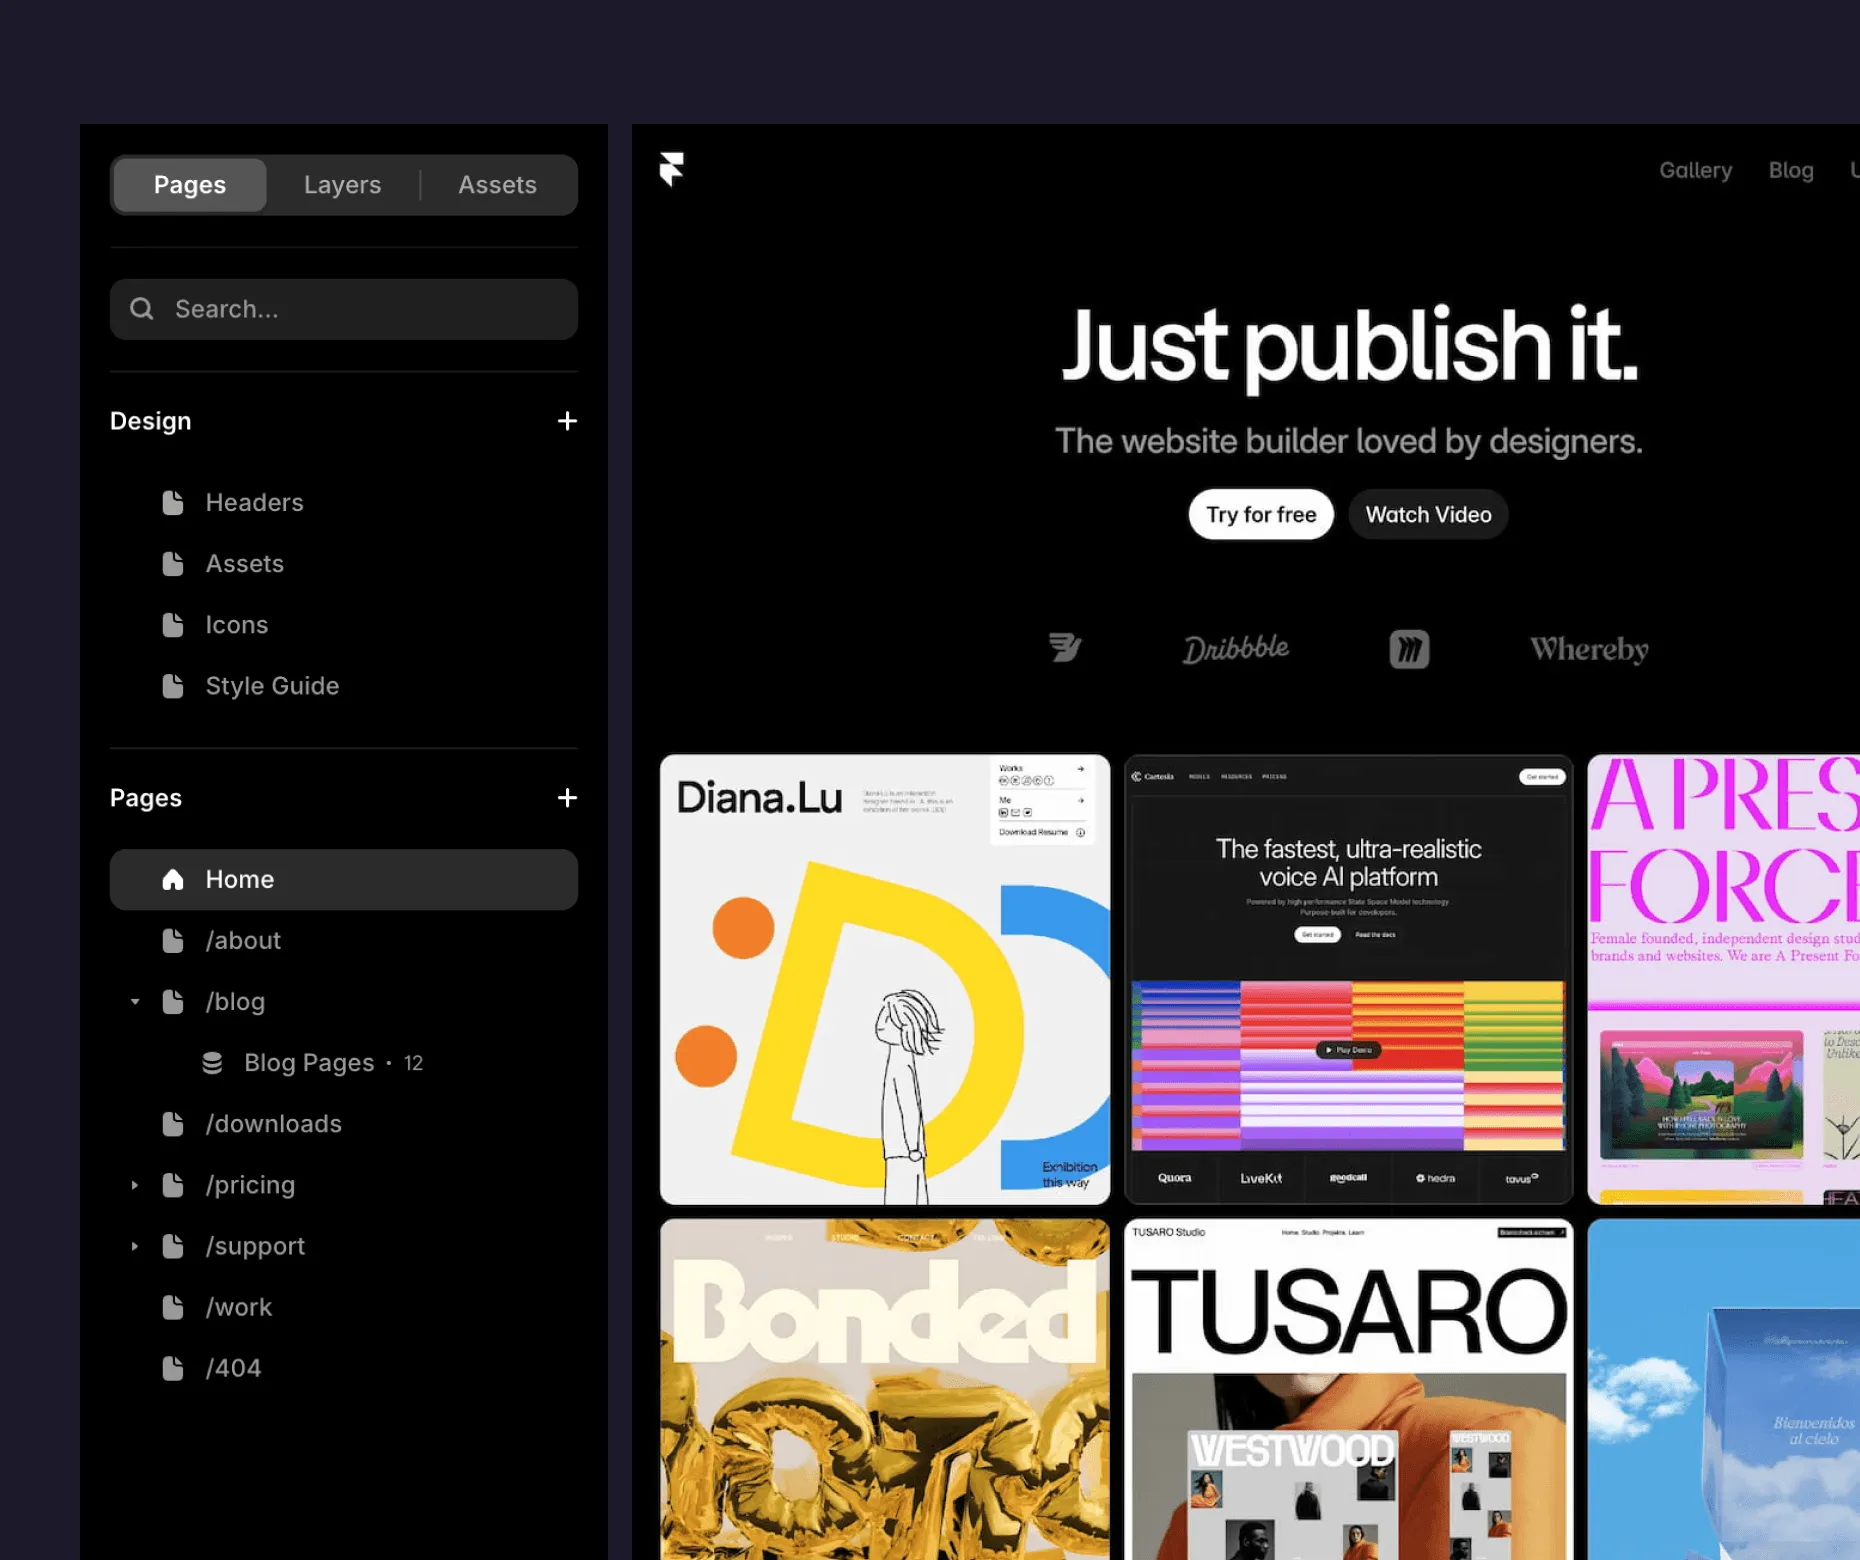
Task: Click the Home house icon
Action: click(x=173, y=879)
